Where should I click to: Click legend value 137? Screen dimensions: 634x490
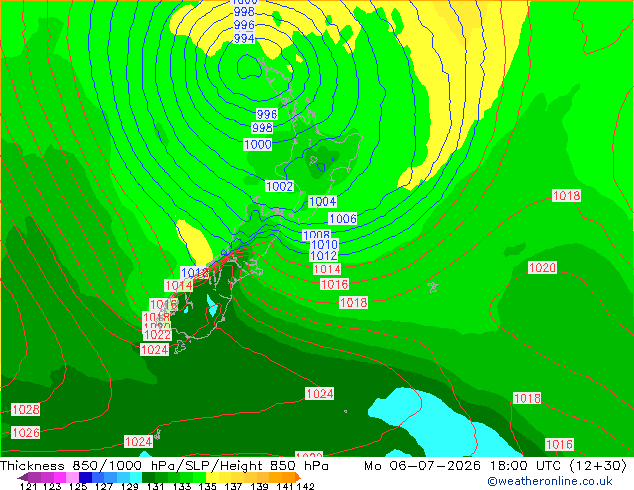click(234, 486)
